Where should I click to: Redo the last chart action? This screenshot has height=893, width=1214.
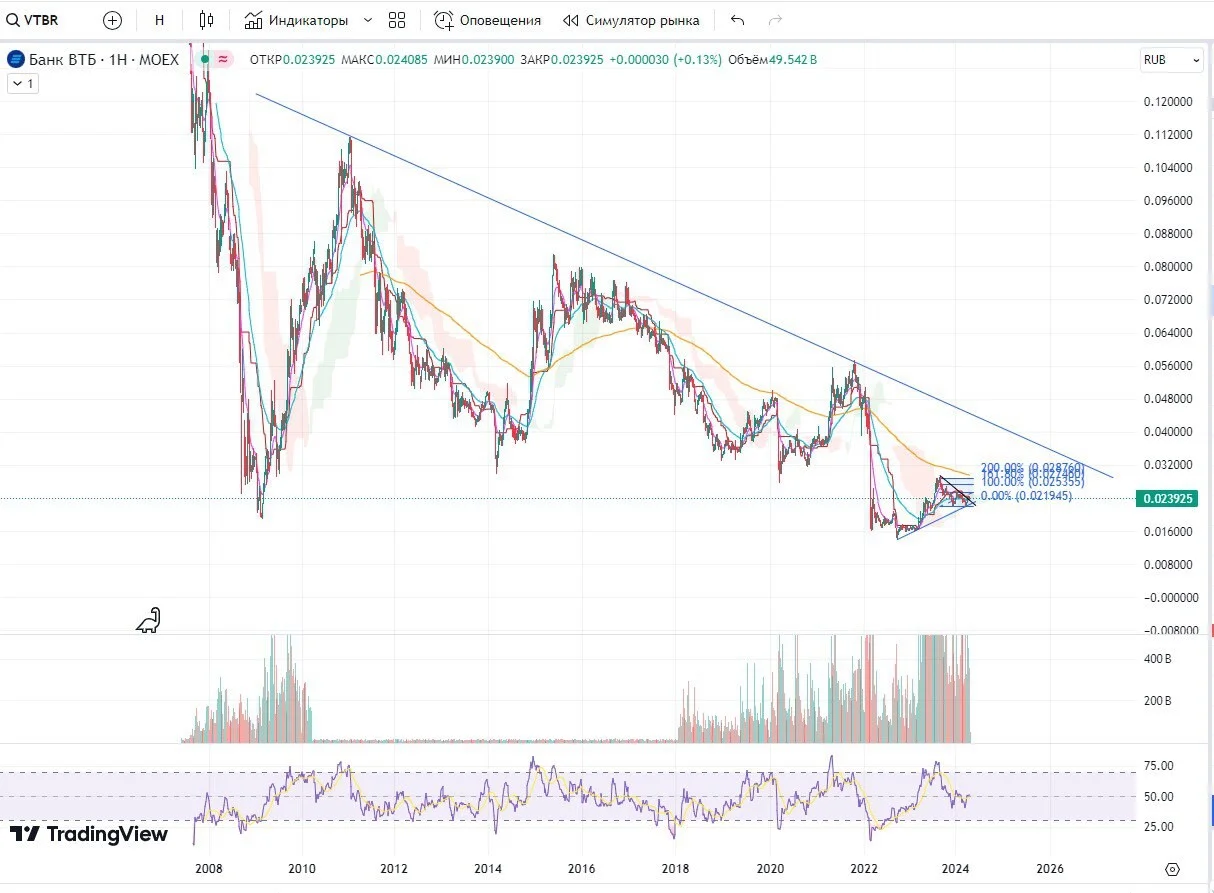(x=774, y=20)
